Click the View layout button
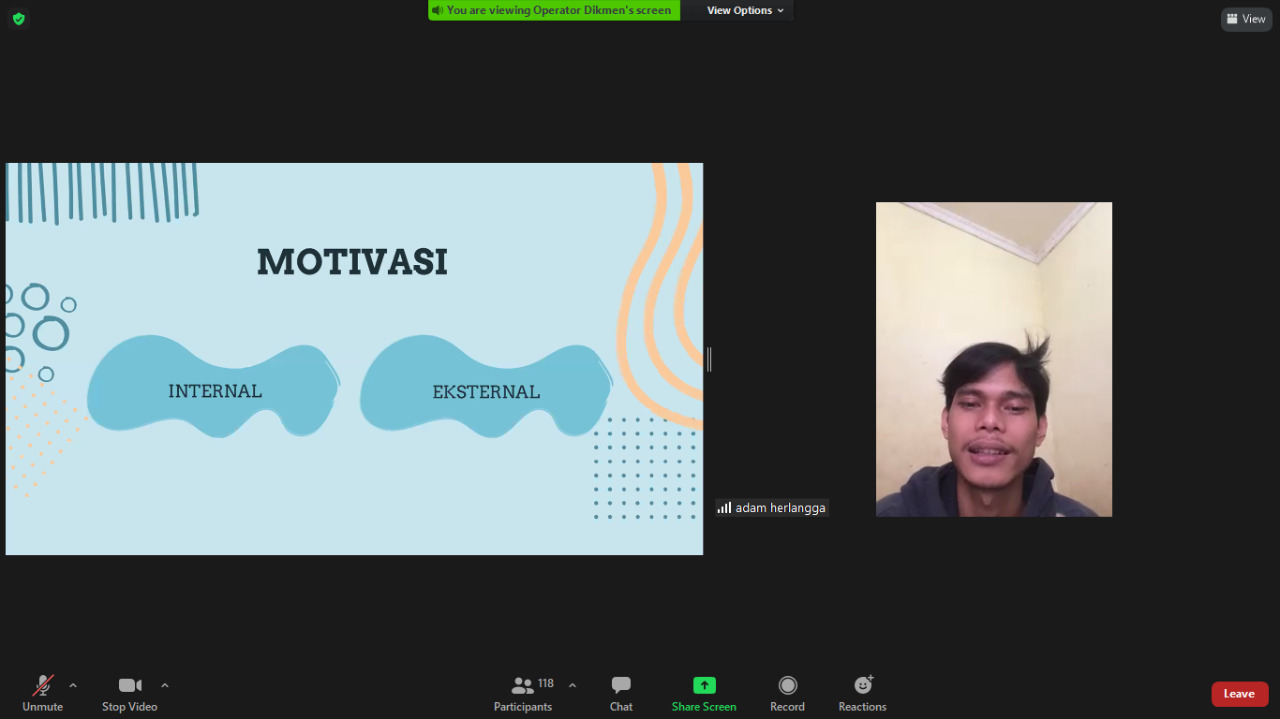Image resolution: width=1280 pixels, height=719 pixels. click(1246, 19)
